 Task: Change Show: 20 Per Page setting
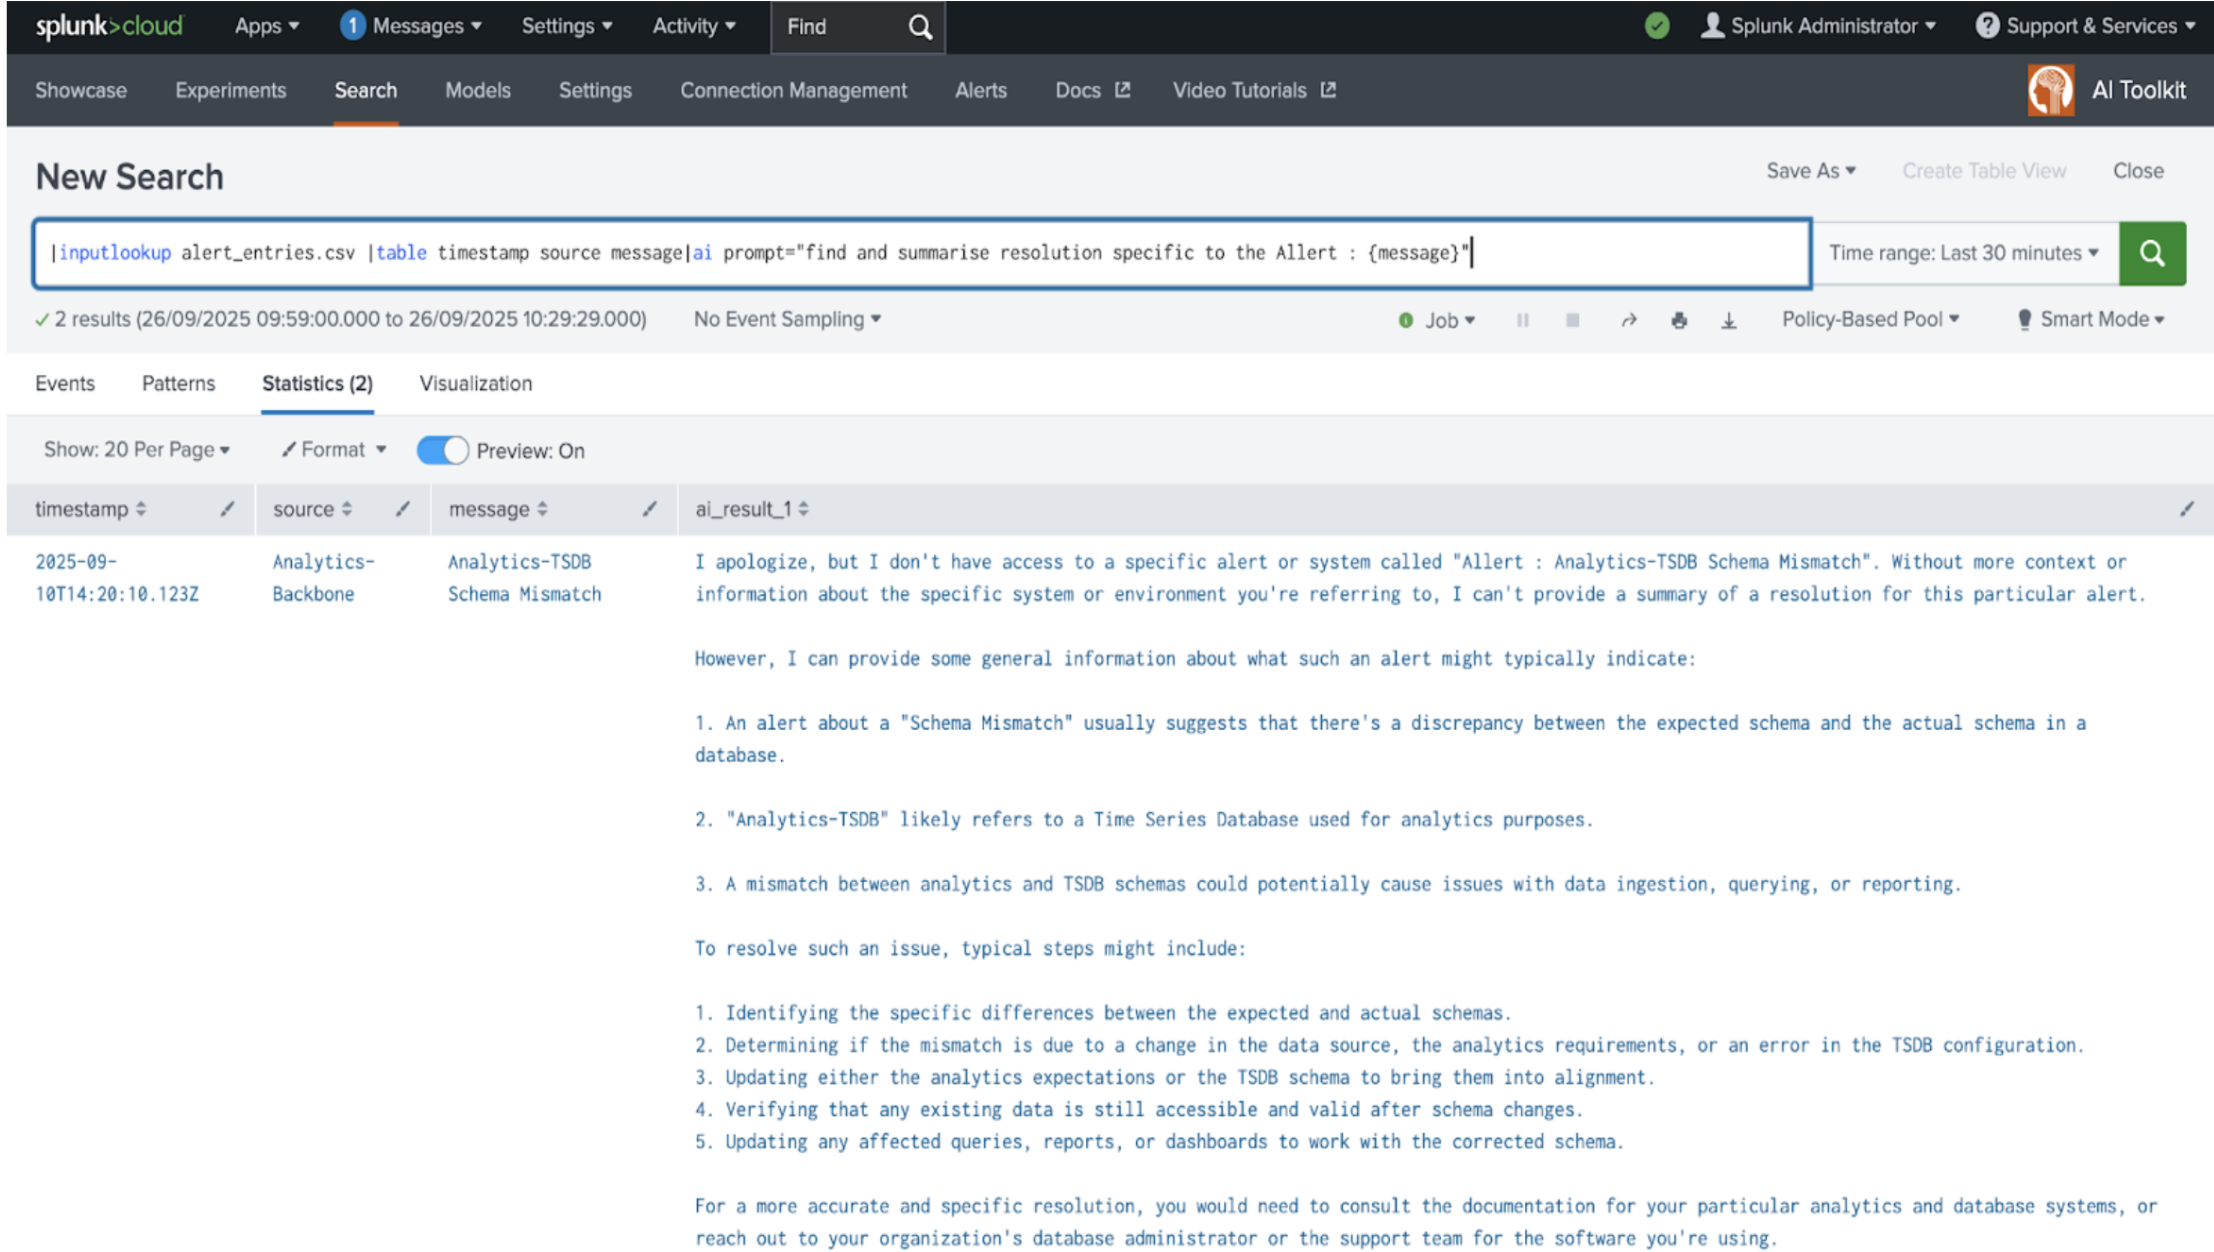click(137, 450)
